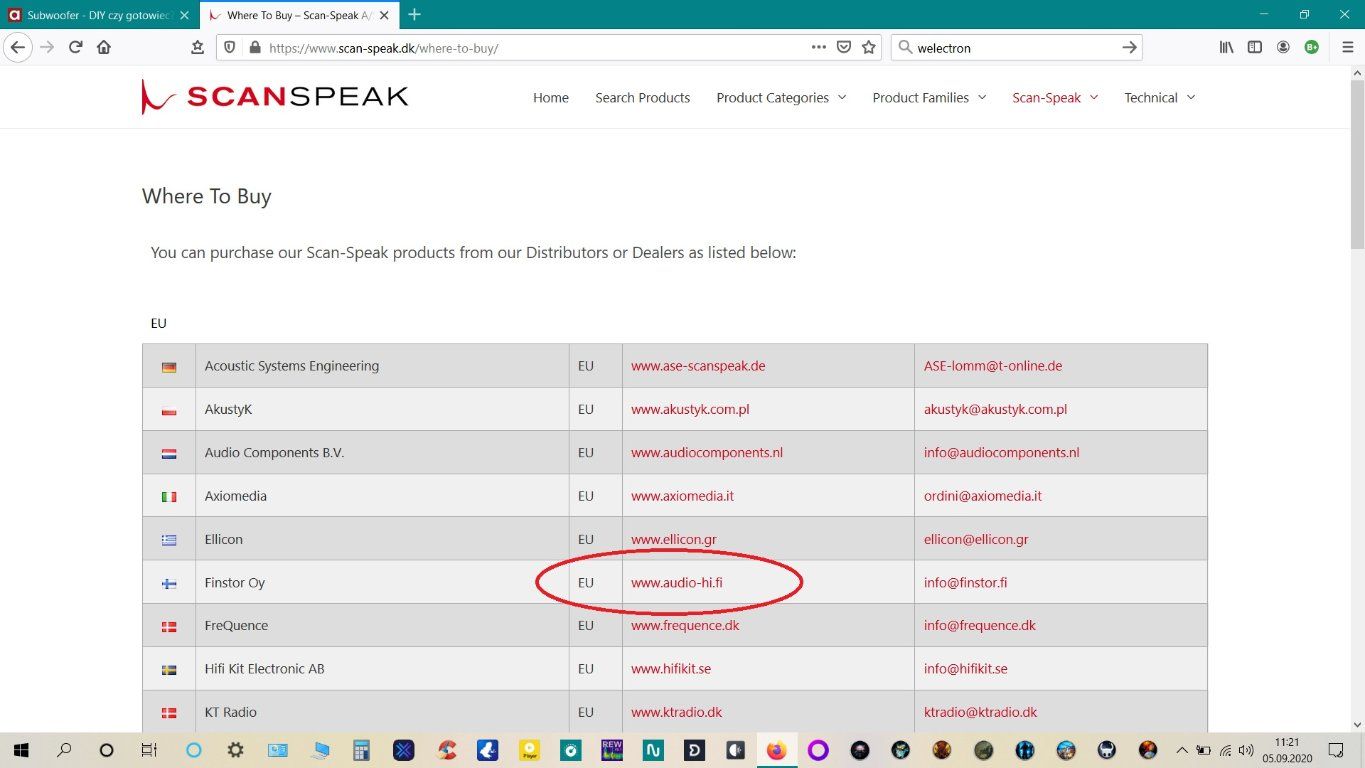Select the Where To Buy tab
The image size is (1365, 768).
(x=298, y=15)
